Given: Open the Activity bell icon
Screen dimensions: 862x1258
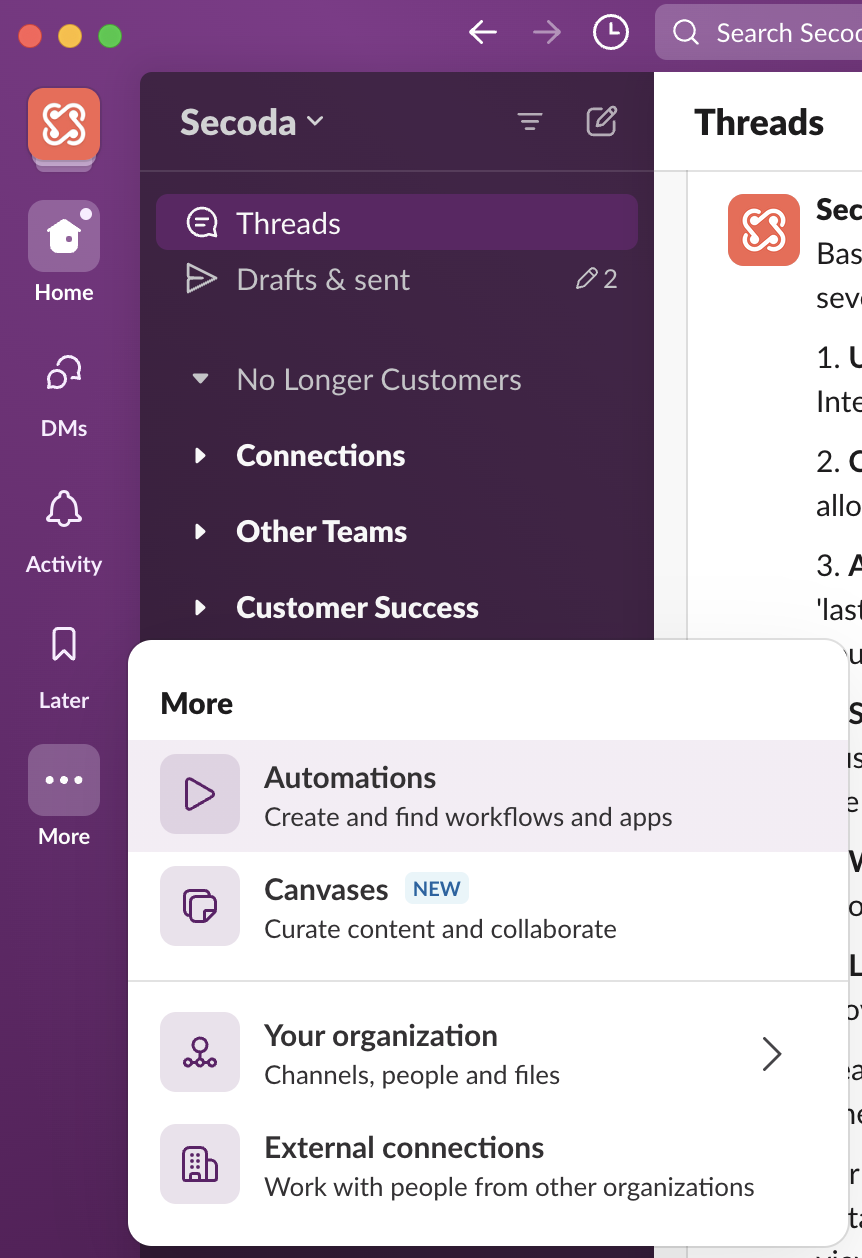Looking at the screenshot, I should pyautogui.click(x=64, y=511).
